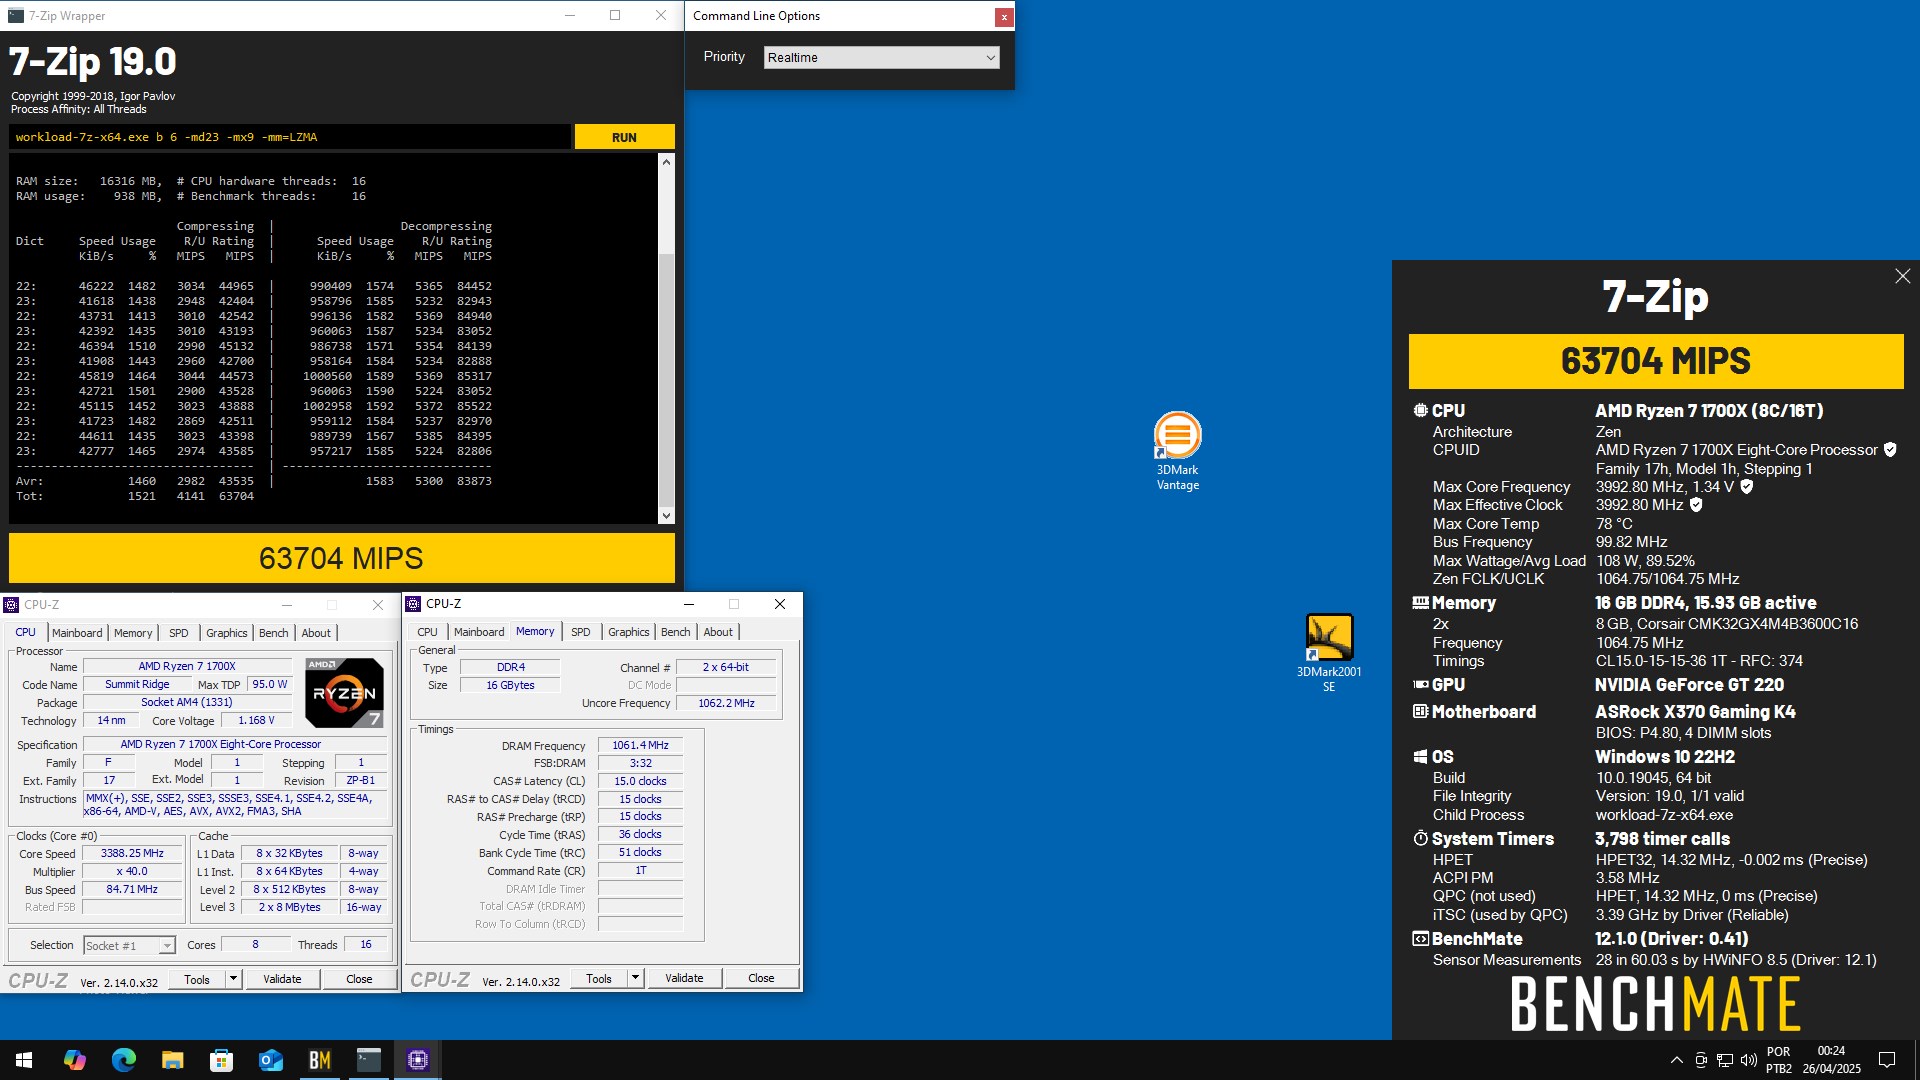Open network status tray icon
The image size is (1920, 1080).
coord(1725,1060)
